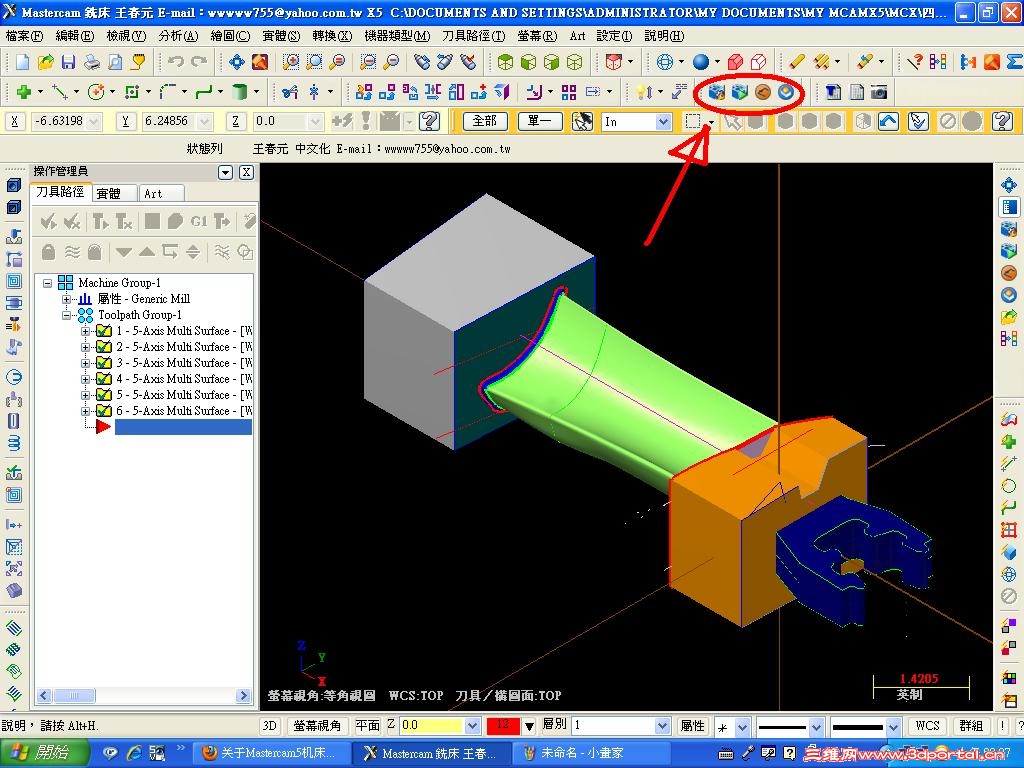Viewport: 1024px width, 768px height.
Task: Open the 轉換(X) menu
Action: tap(332, 36)
